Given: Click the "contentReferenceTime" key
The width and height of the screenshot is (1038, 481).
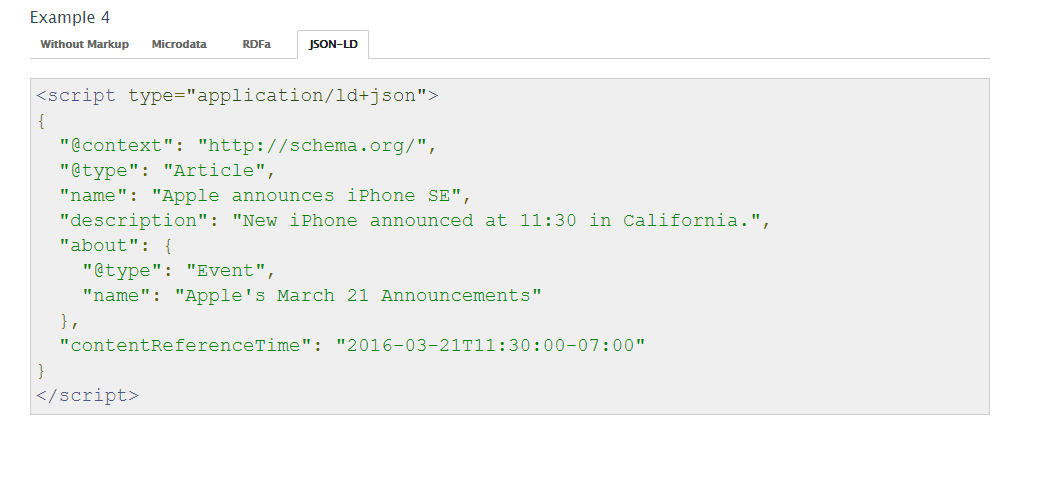Looking at the screenshot, I should coord(185,345).
